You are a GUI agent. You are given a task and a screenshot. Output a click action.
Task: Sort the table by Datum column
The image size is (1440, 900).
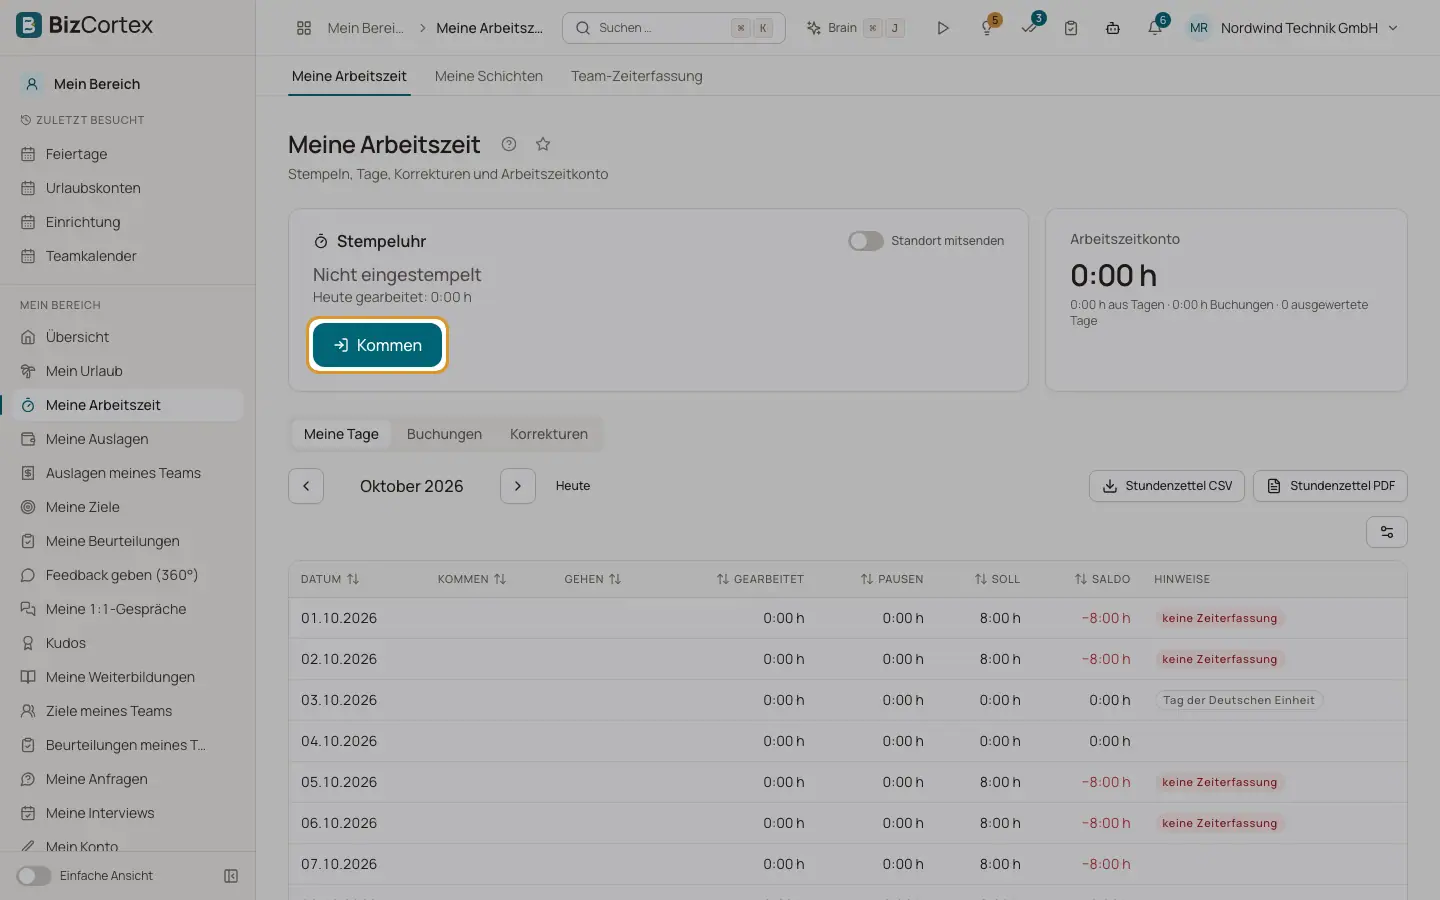pyautogui.click(x=330, y=579)
